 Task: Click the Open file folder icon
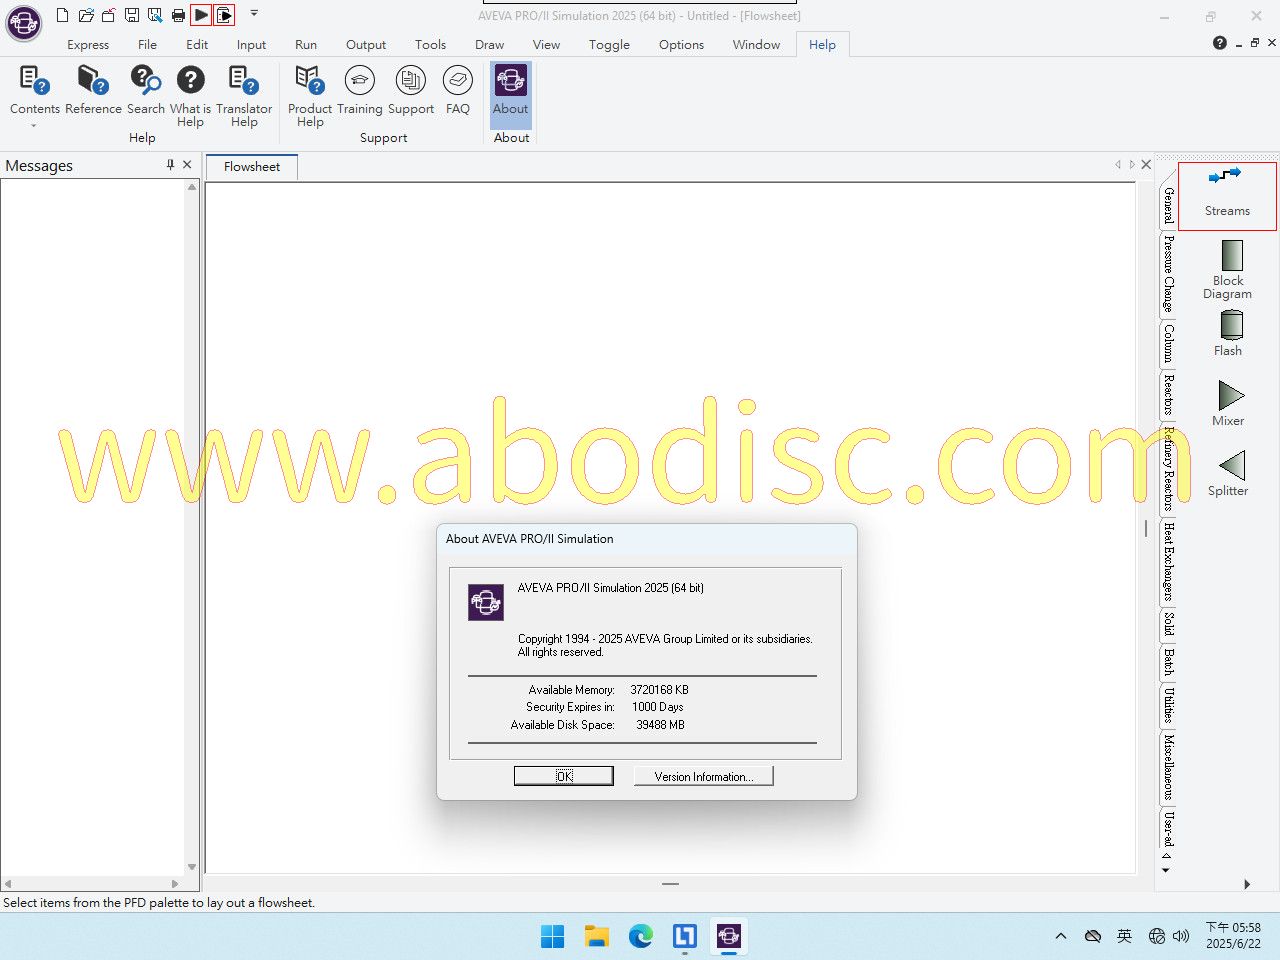[86, 15]
